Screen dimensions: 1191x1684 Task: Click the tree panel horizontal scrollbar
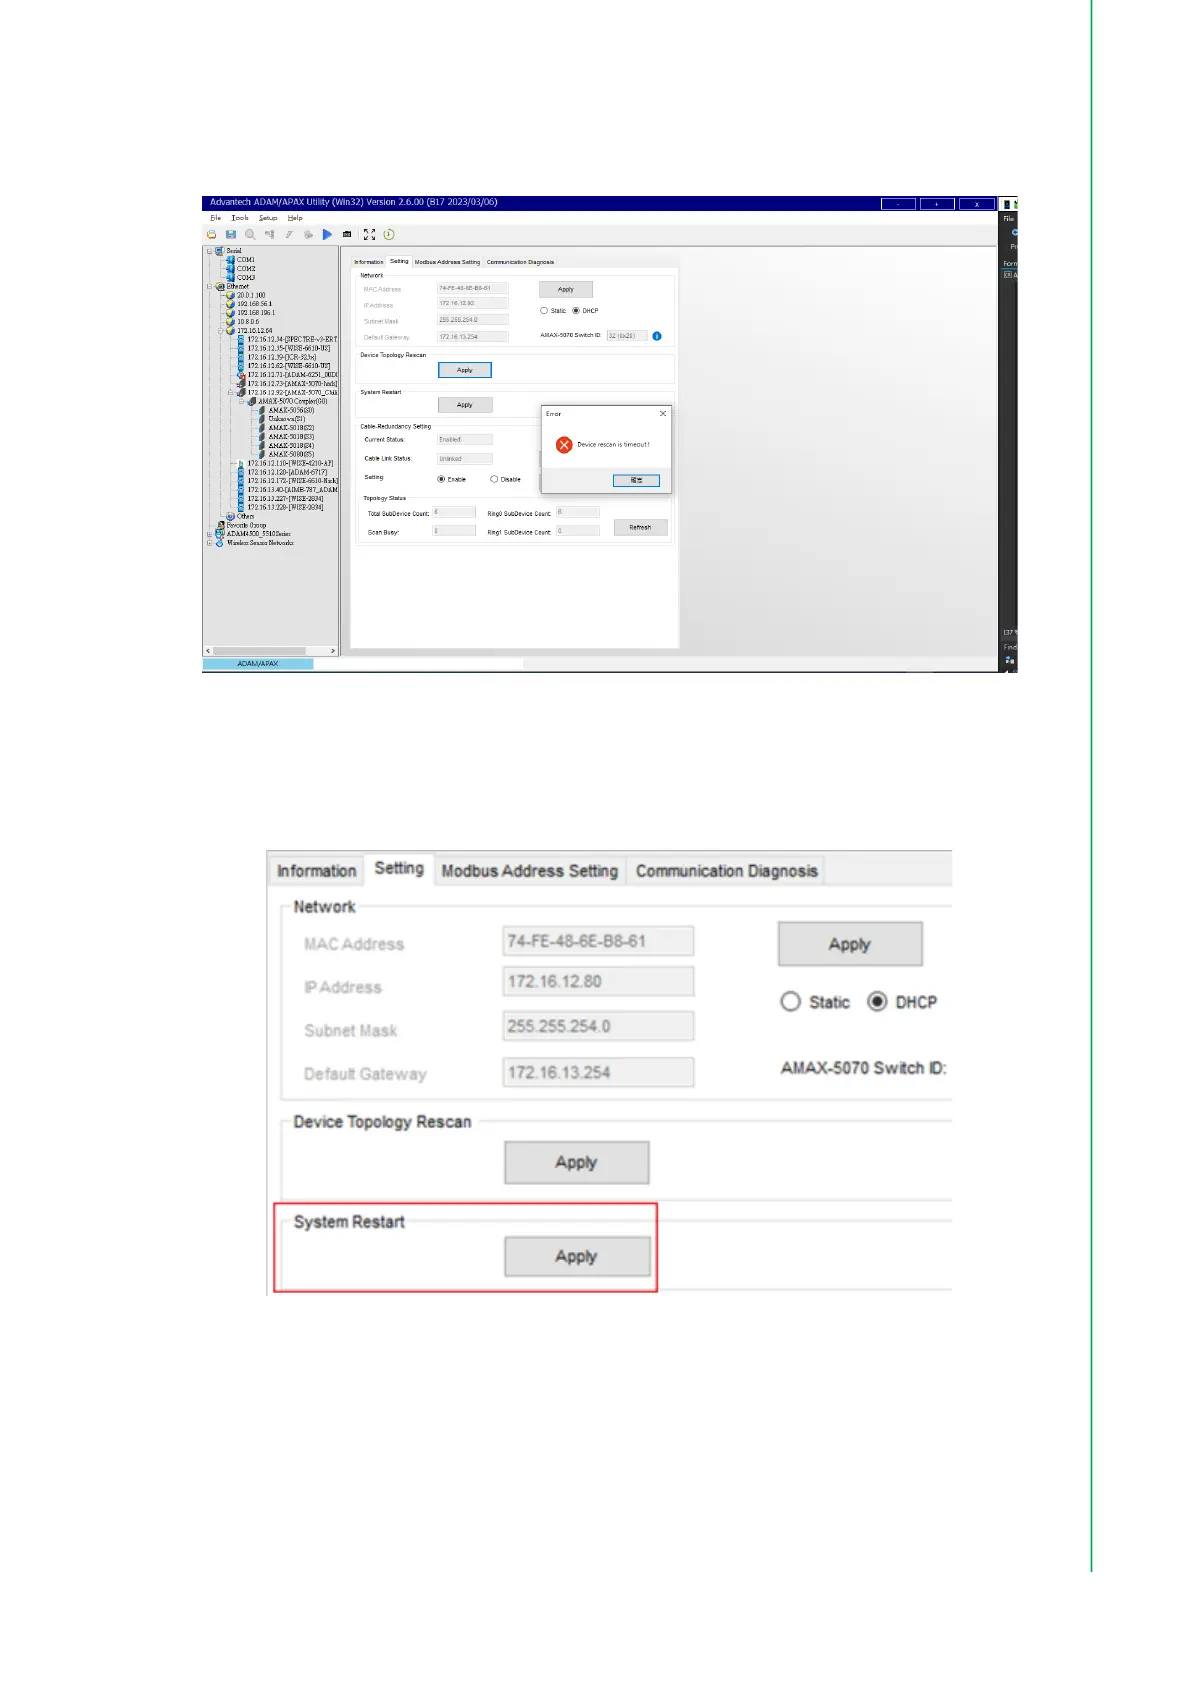tap(270, 651)
